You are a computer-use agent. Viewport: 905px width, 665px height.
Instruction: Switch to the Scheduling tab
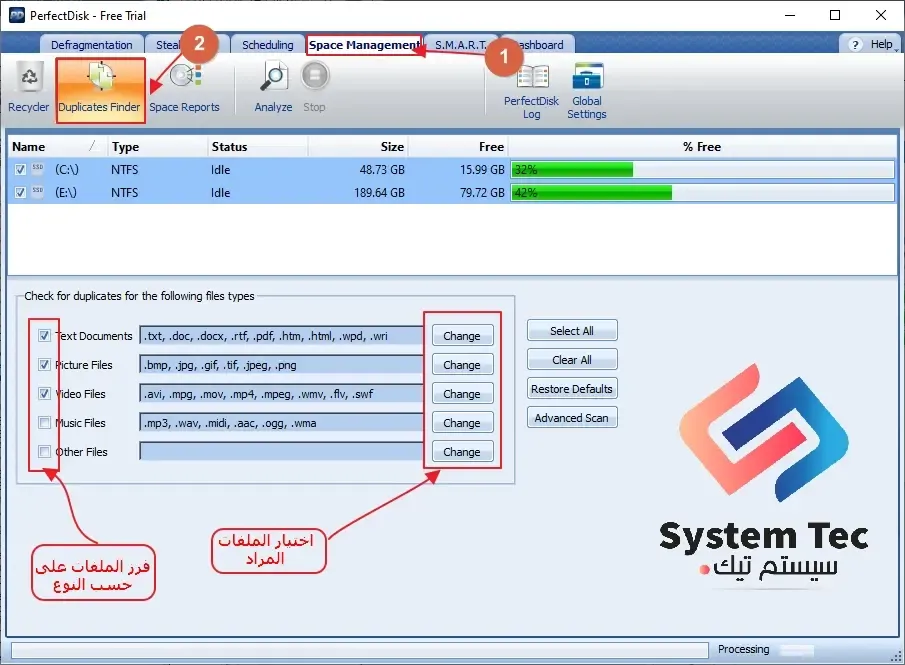(x=267, y=44)
